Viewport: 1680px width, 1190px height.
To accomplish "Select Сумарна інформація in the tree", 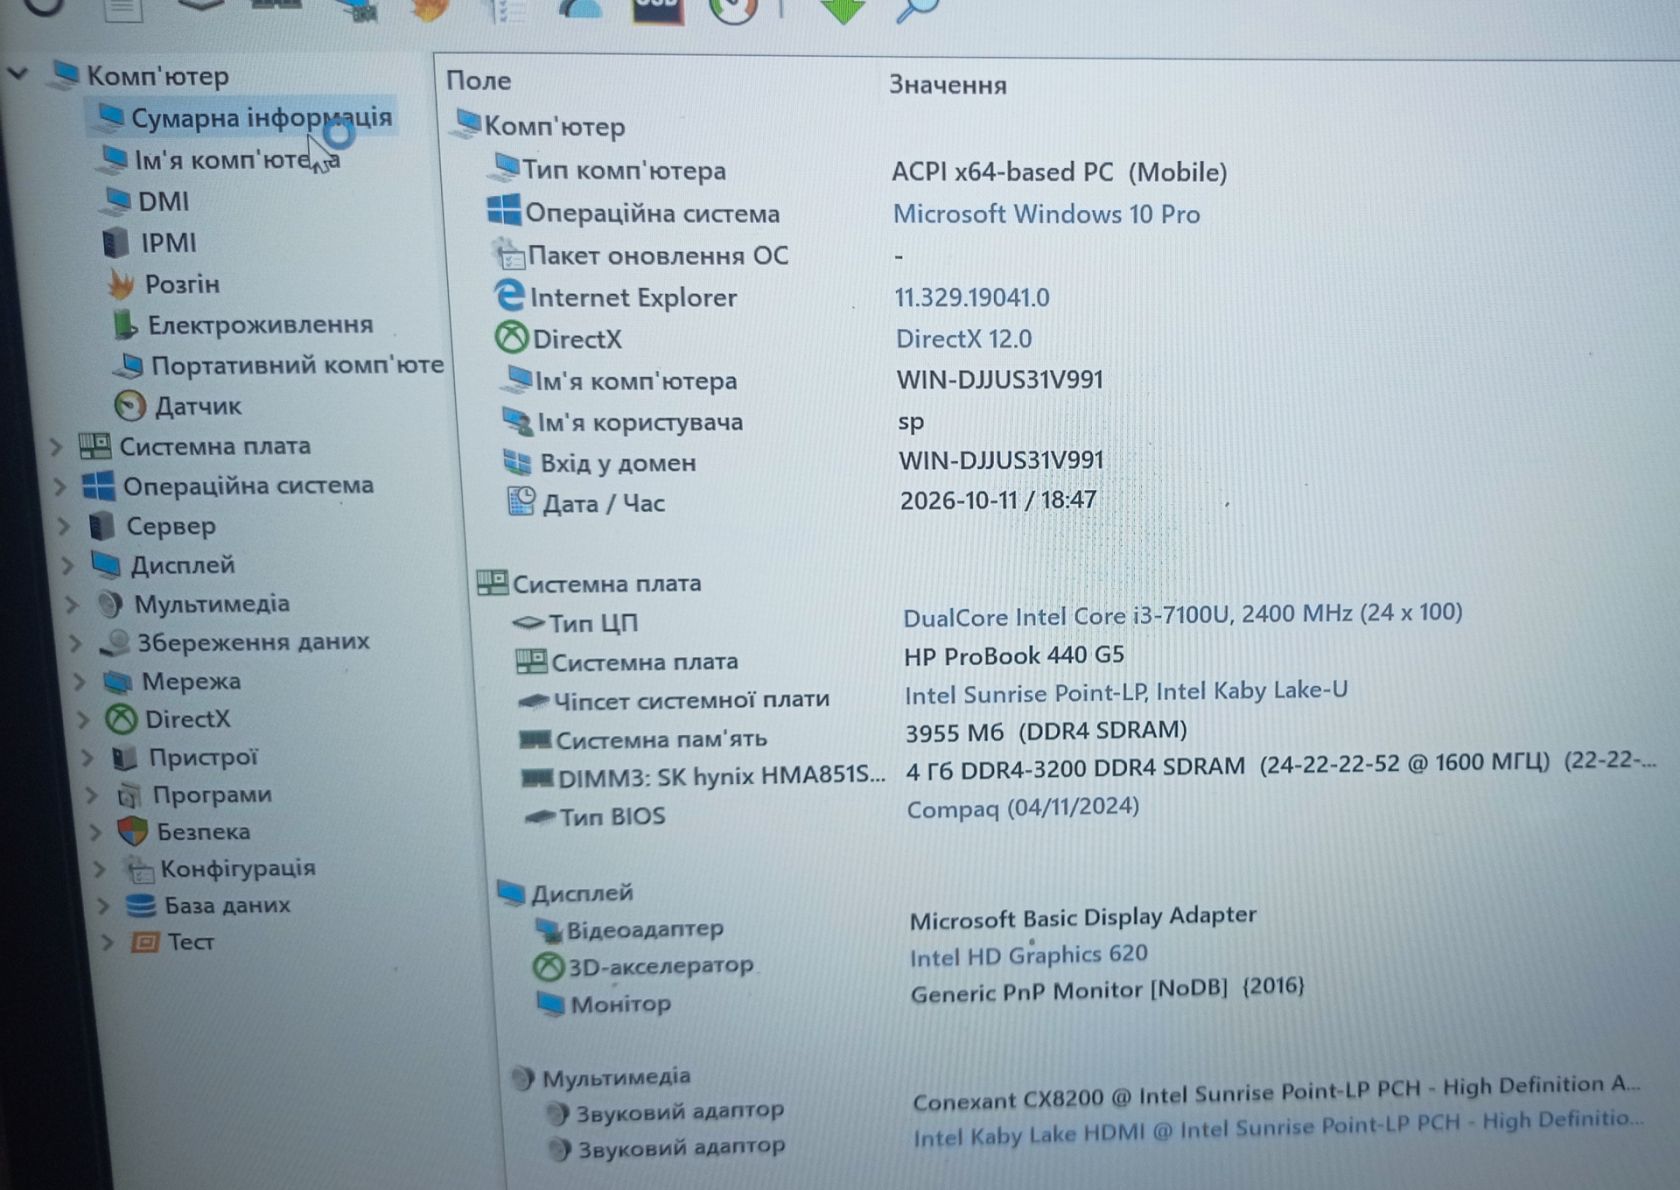I will pos(262,118).
